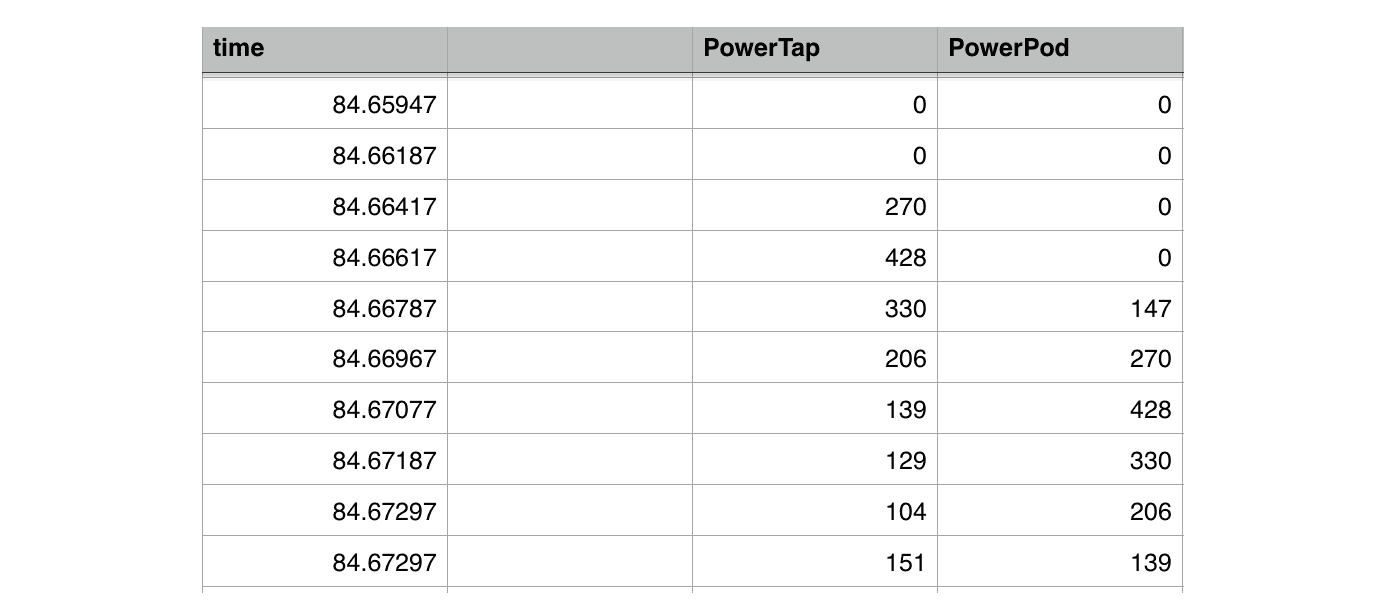Select the PowerTap column header
This screenshot has height=600, width=1400.
[814, 48]
